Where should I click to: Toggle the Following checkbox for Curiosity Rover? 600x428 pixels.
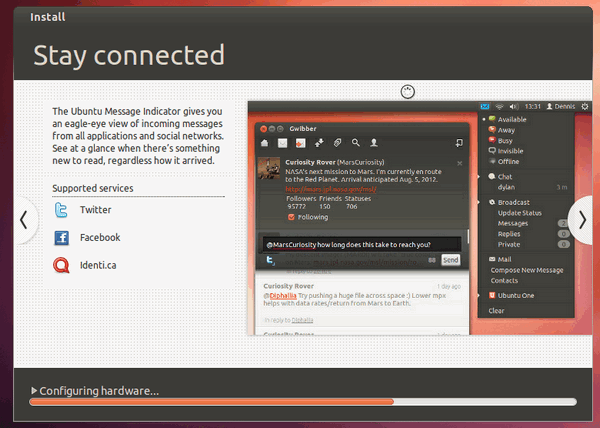(x=292, y=217)
